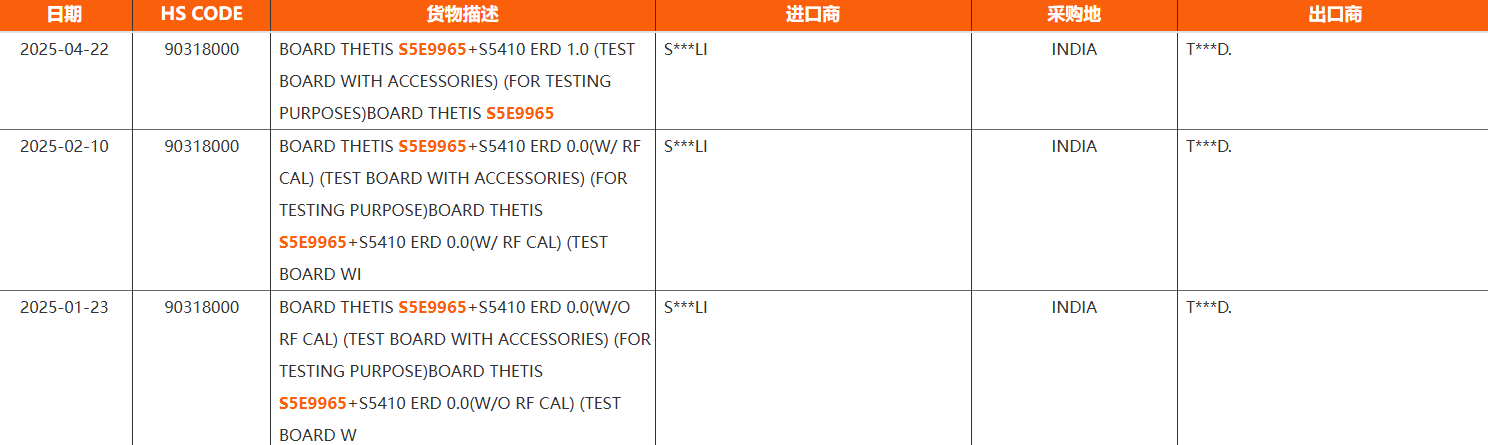The width and height of the screenshot is (1488, 445).
Task: Click INDIA in the 2025-02-10 row
Action: [1074, 146]
